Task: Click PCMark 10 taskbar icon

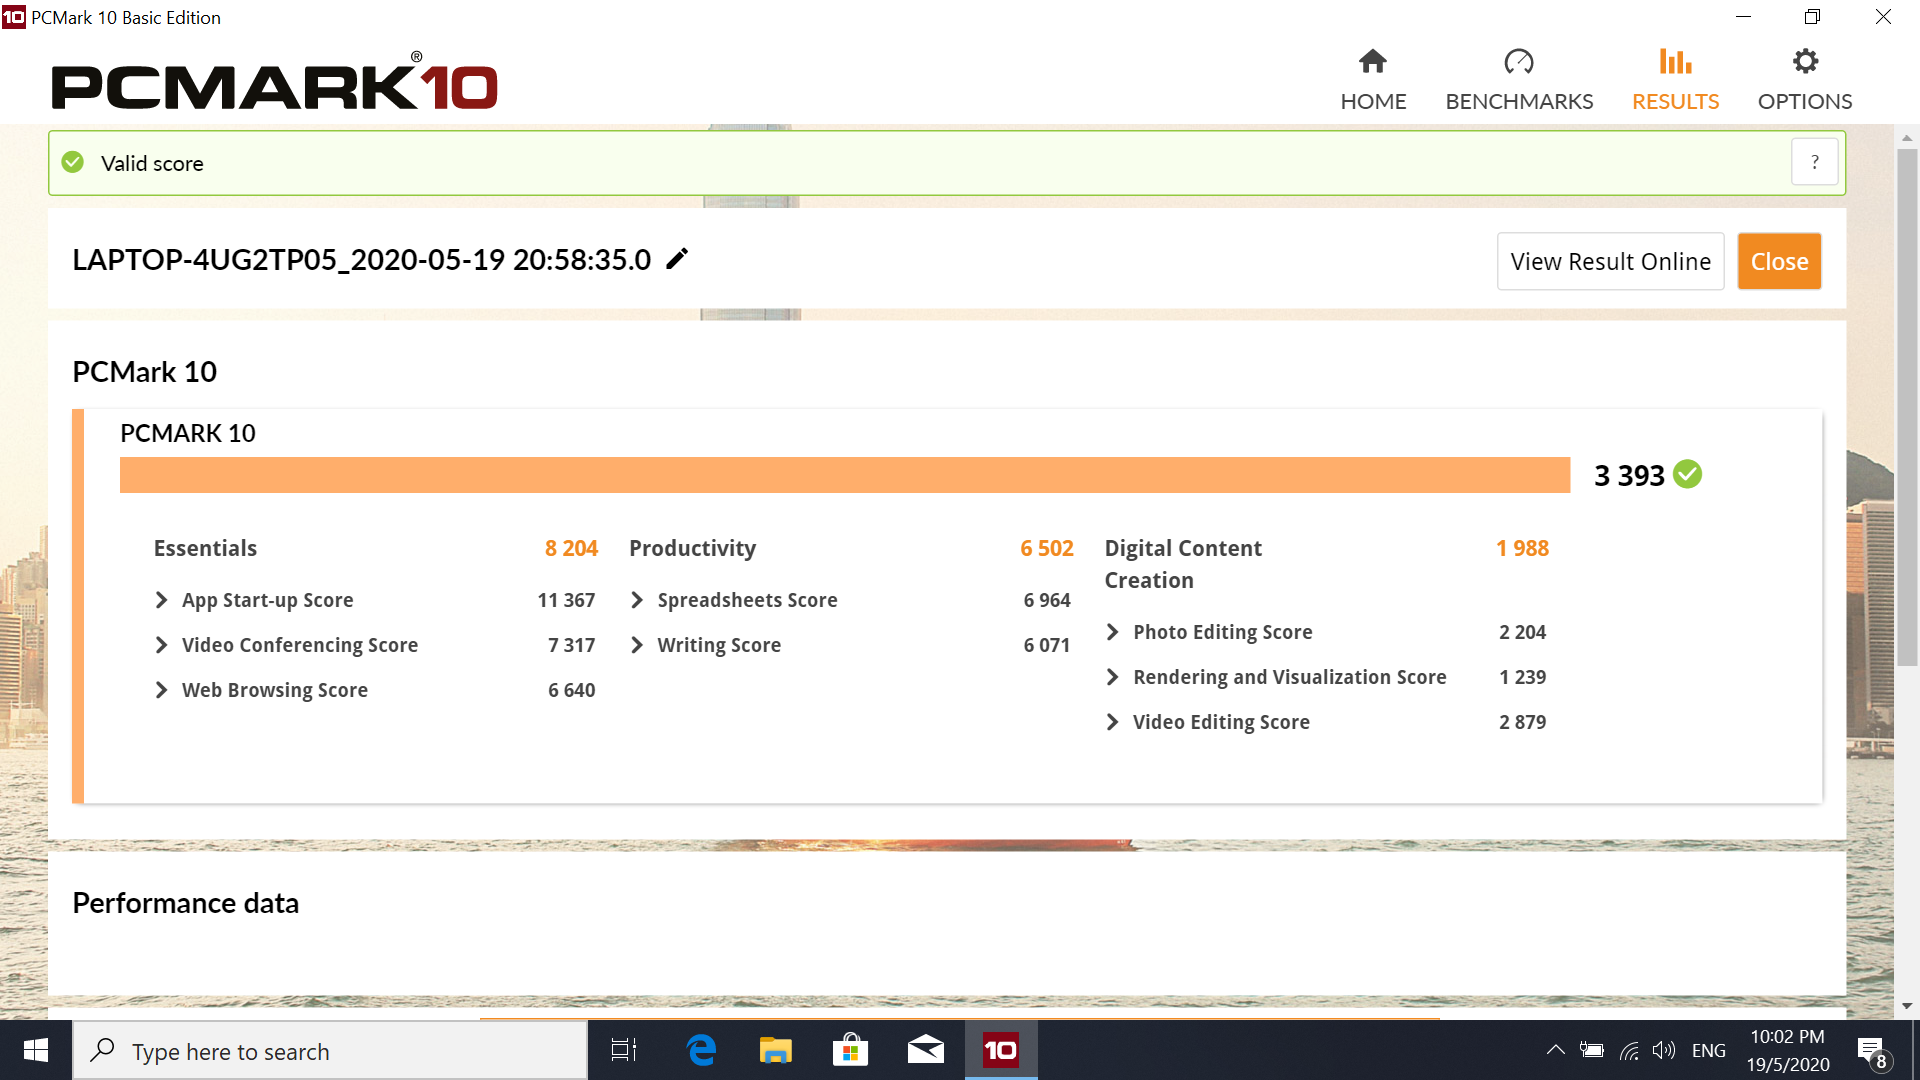Action: (x=1001, y=1050)
